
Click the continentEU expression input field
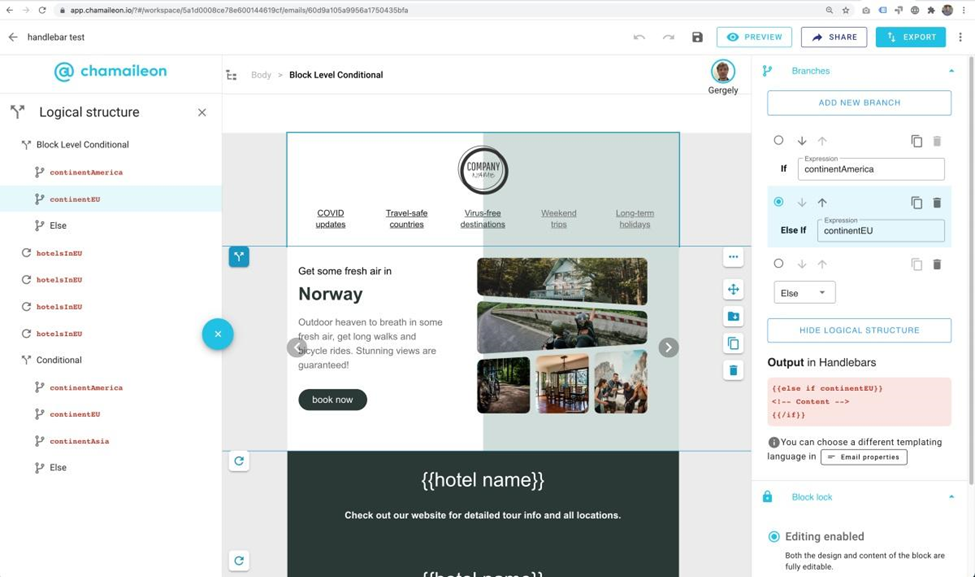pyautogui.click(x=880, y=231)
